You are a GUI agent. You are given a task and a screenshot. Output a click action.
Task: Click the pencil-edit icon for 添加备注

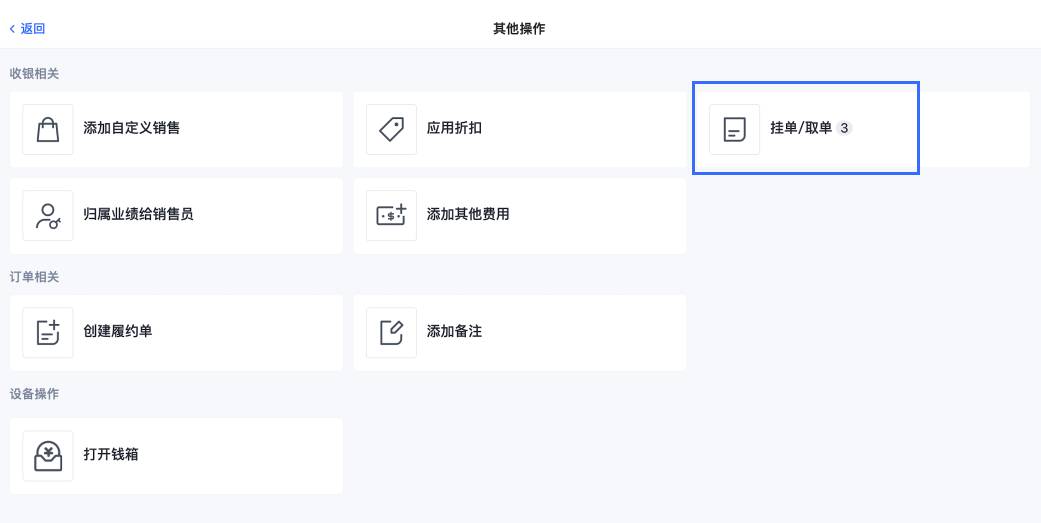392,333
